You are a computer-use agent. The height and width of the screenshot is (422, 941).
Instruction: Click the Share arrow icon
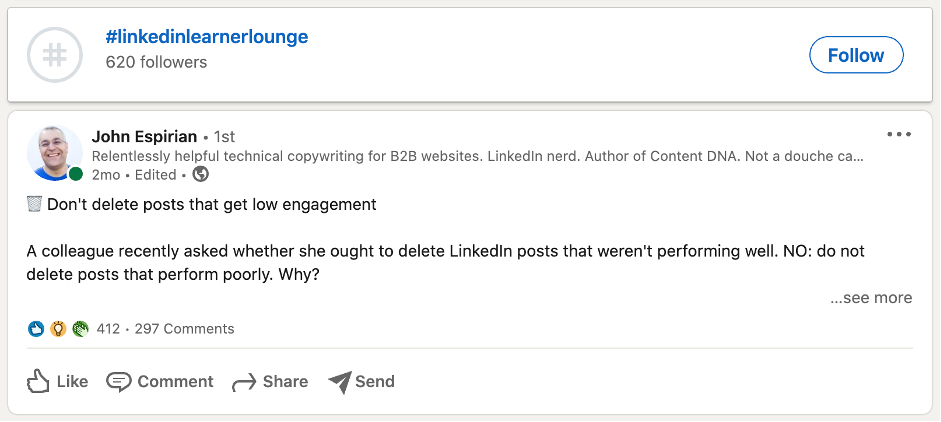(x=244, y=382)
